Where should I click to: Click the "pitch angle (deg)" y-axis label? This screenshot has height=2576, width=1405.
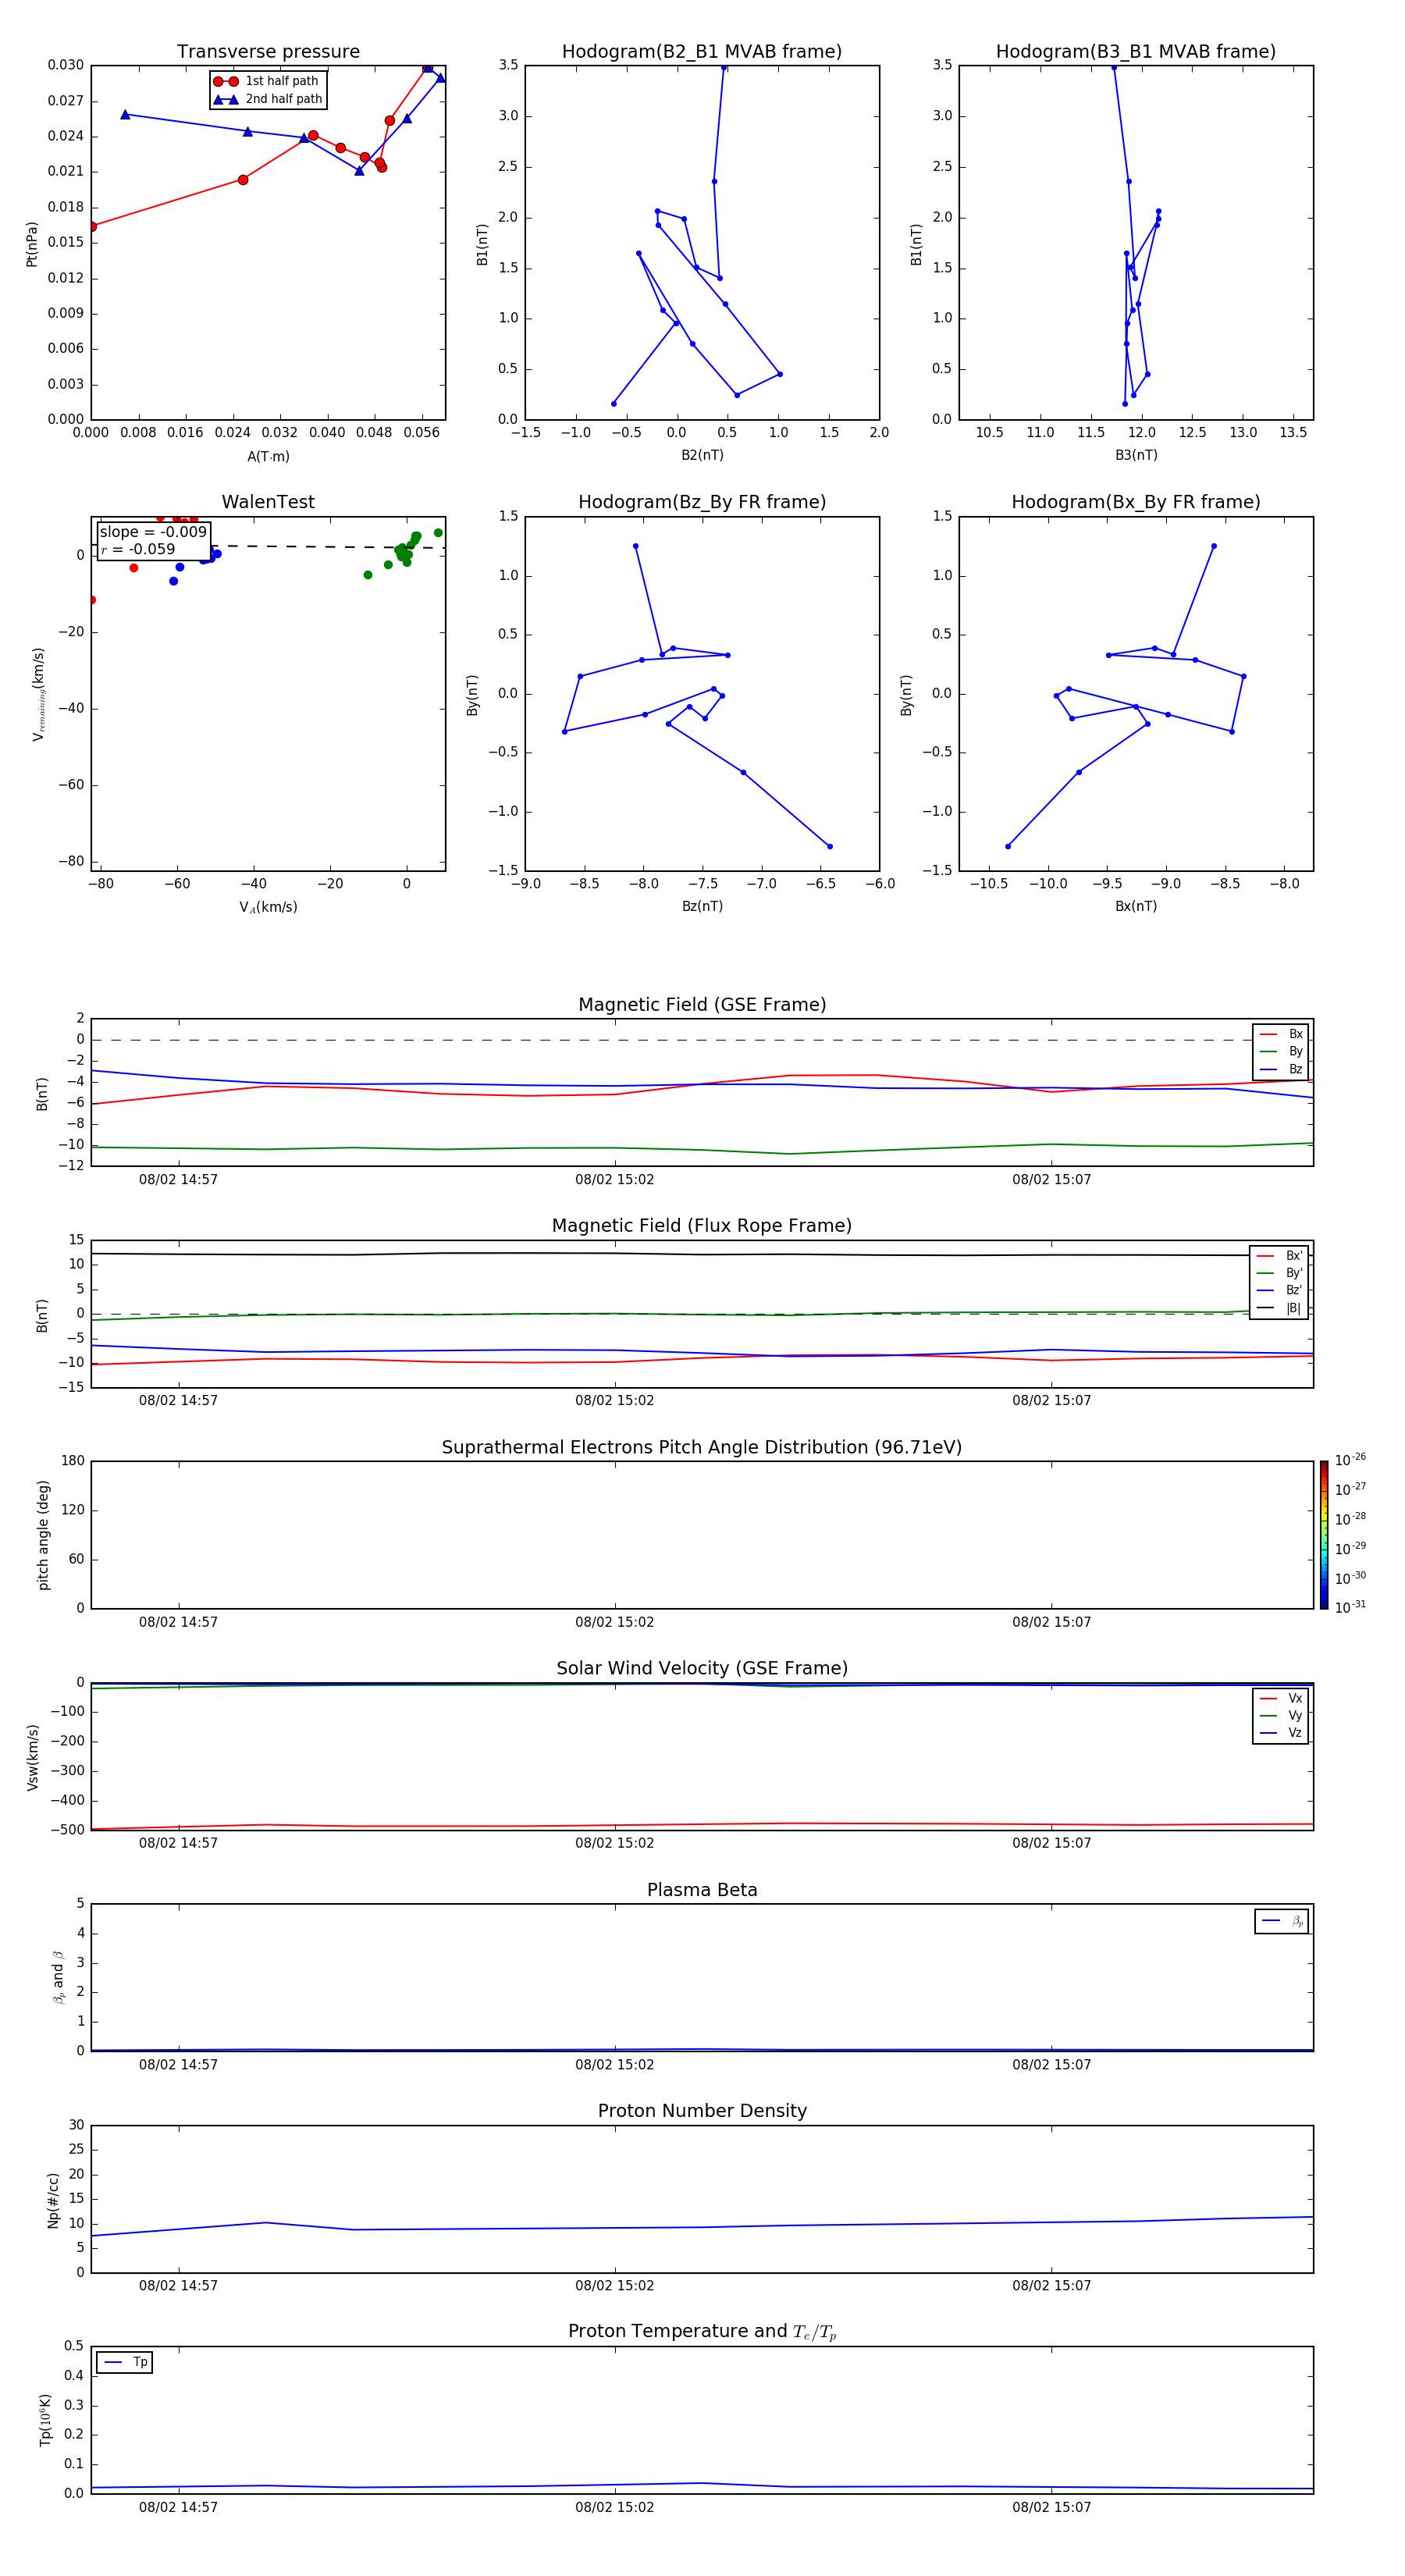tap(43, 1535)
